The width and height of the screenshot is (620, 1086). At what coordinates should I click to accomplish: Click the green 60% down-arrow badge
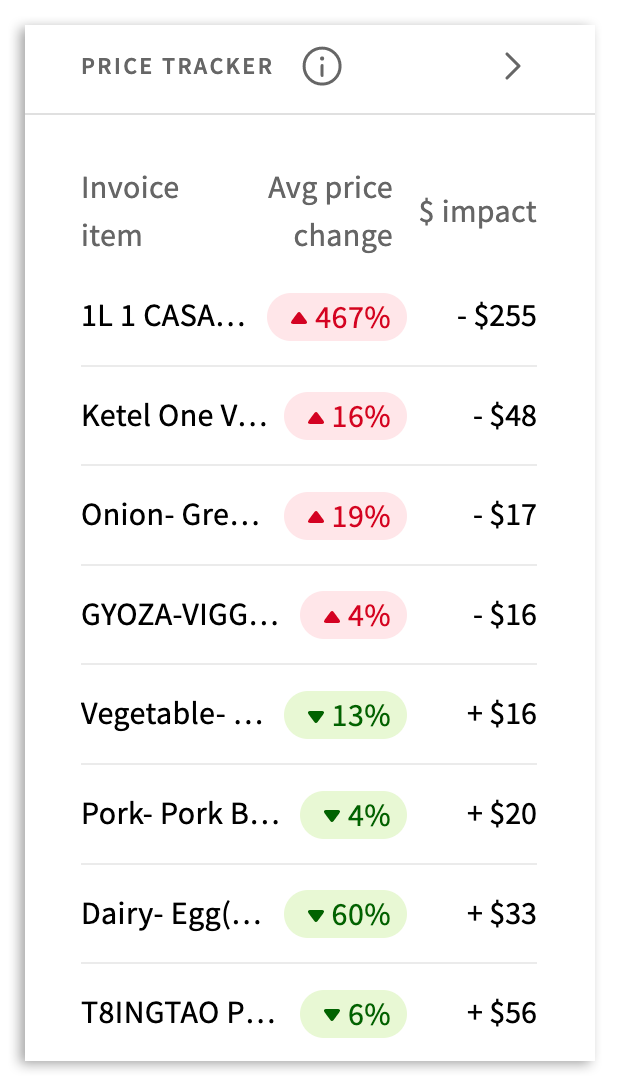coord(346,914)
